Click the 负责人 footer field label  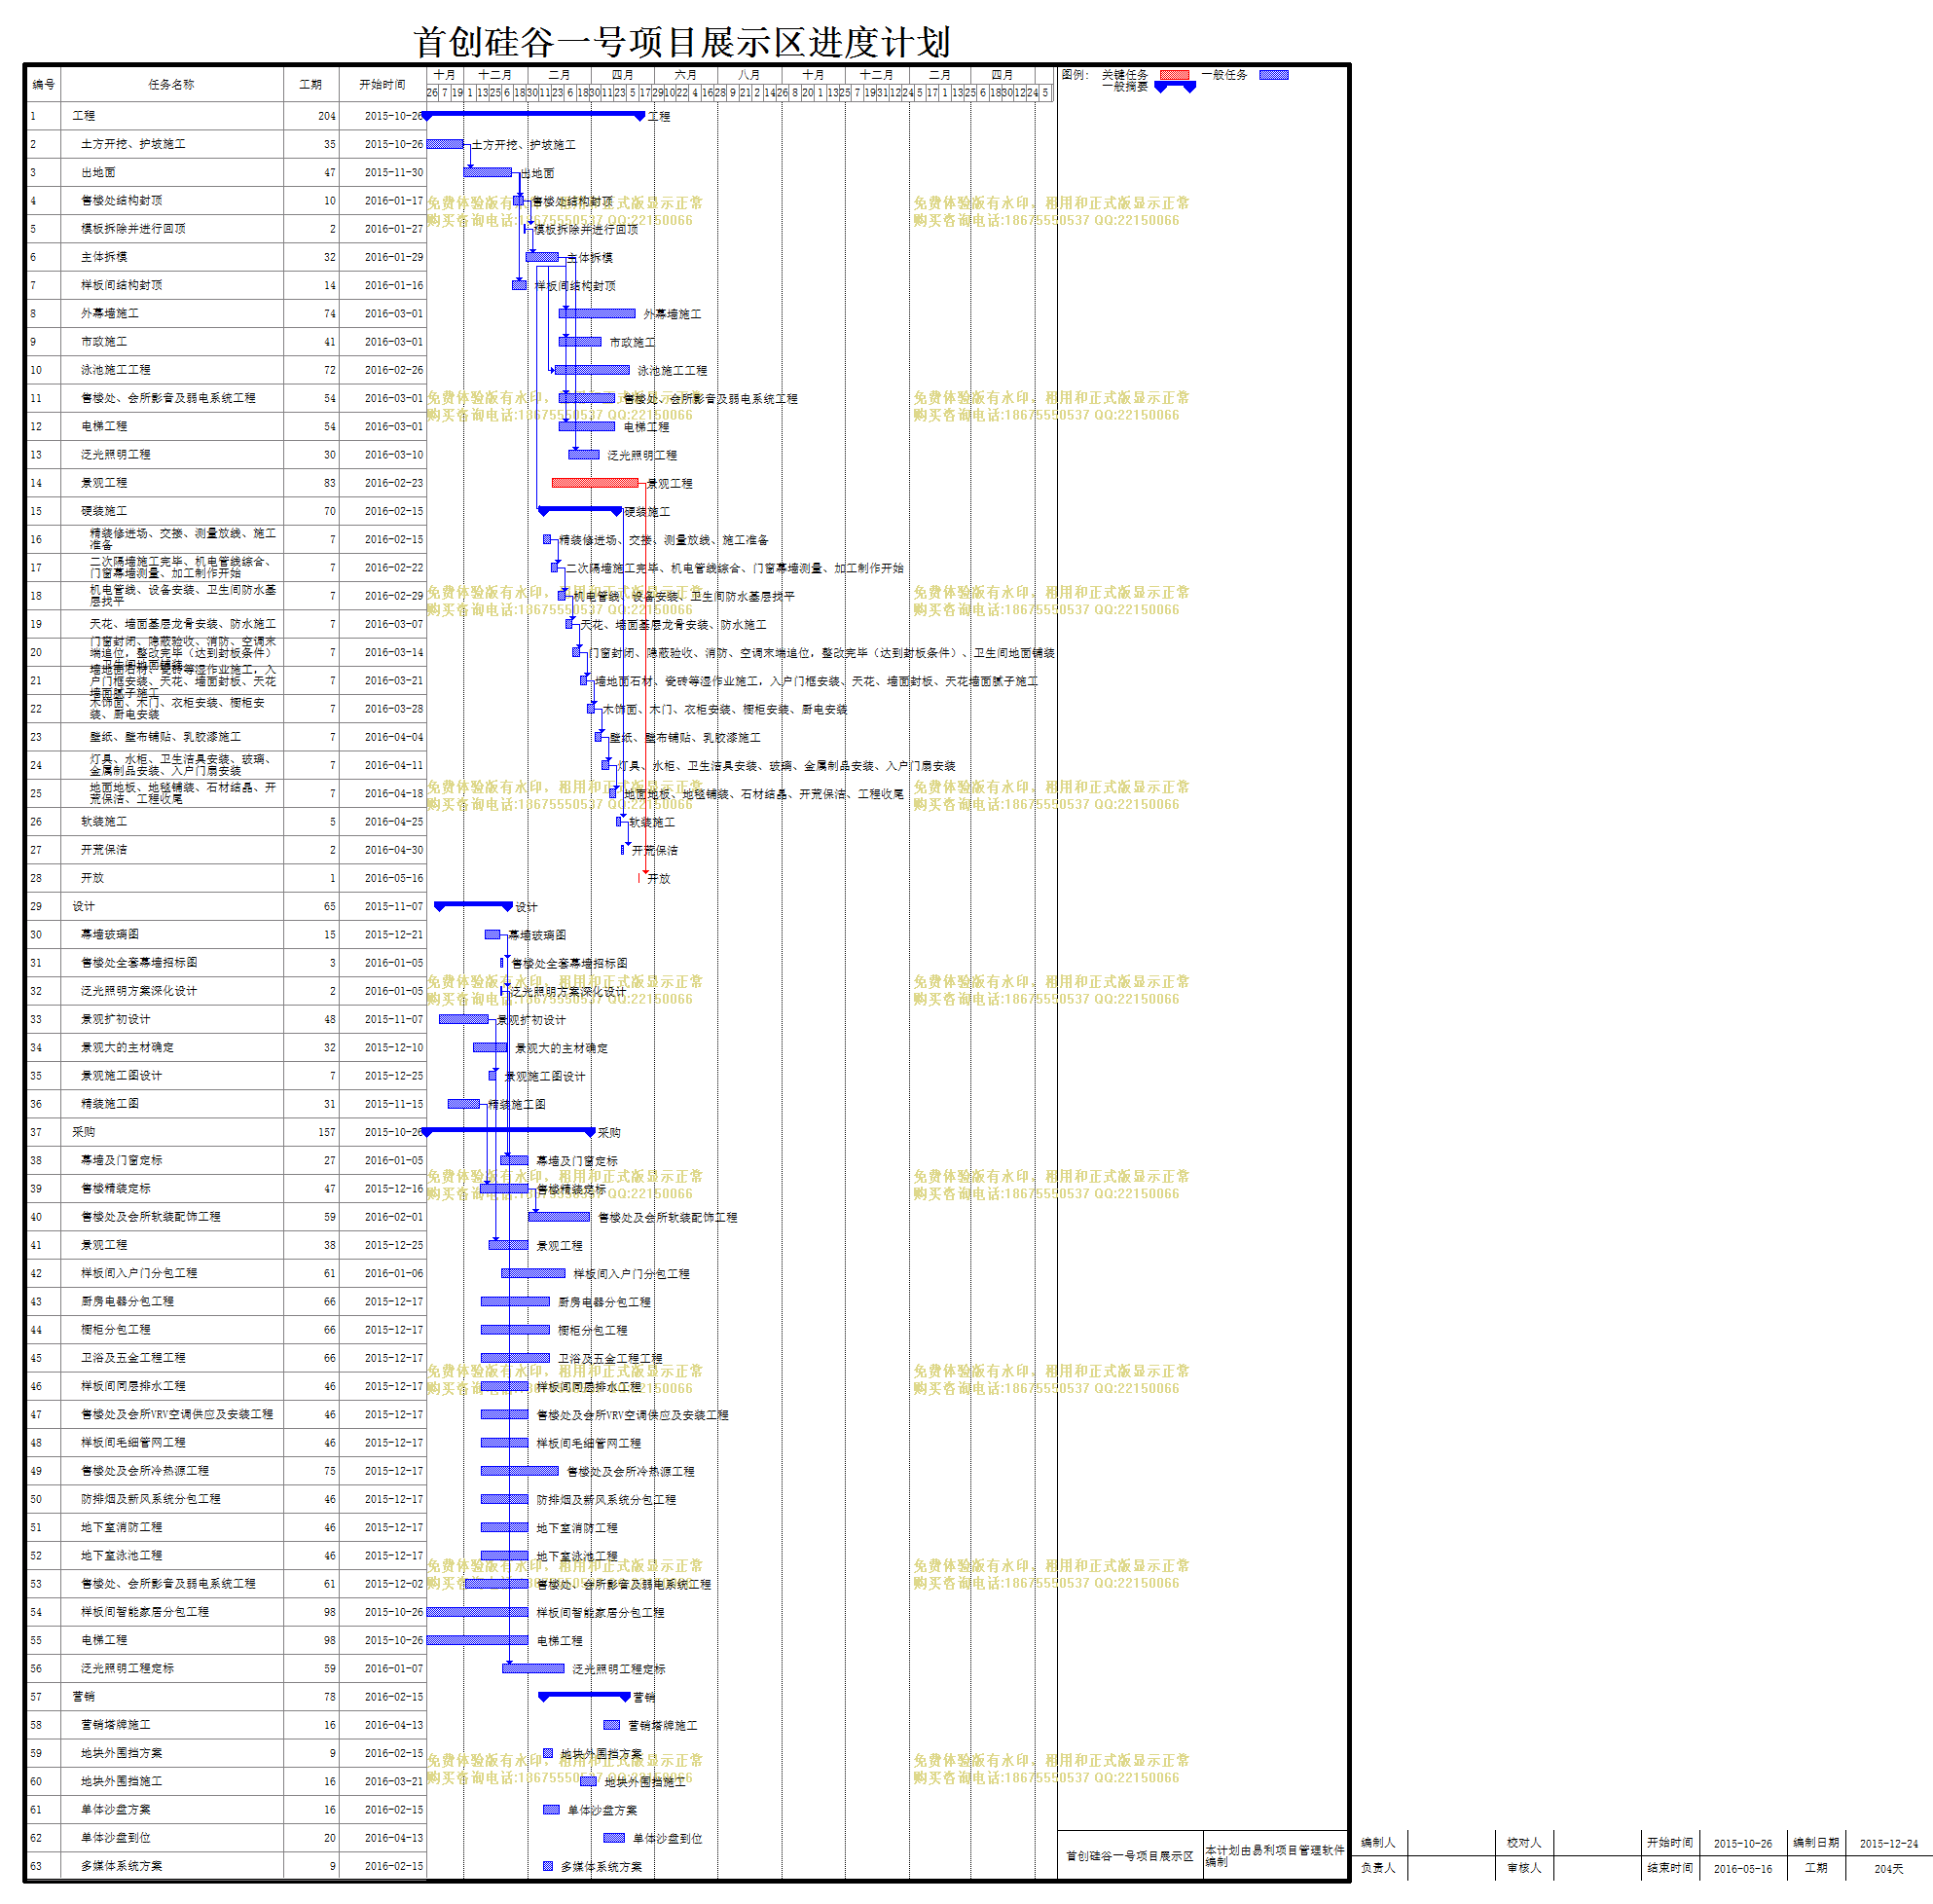coord(1377,1867)
